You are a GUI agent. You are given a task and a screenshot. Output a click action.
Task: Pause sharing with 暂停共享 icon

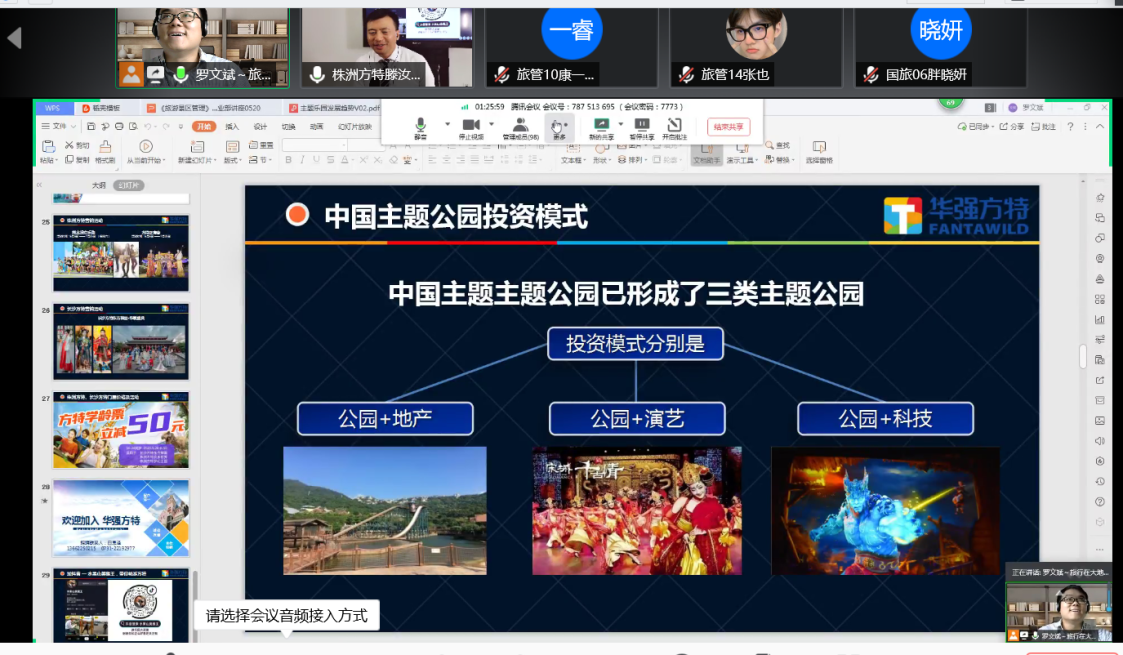point(642,124)
